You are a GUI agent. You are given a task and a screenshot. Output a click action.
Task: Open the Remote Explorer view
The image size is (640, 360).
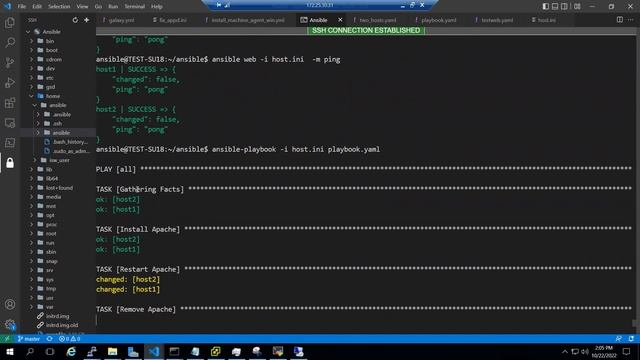pyautogui.click(x=10, y=123)
